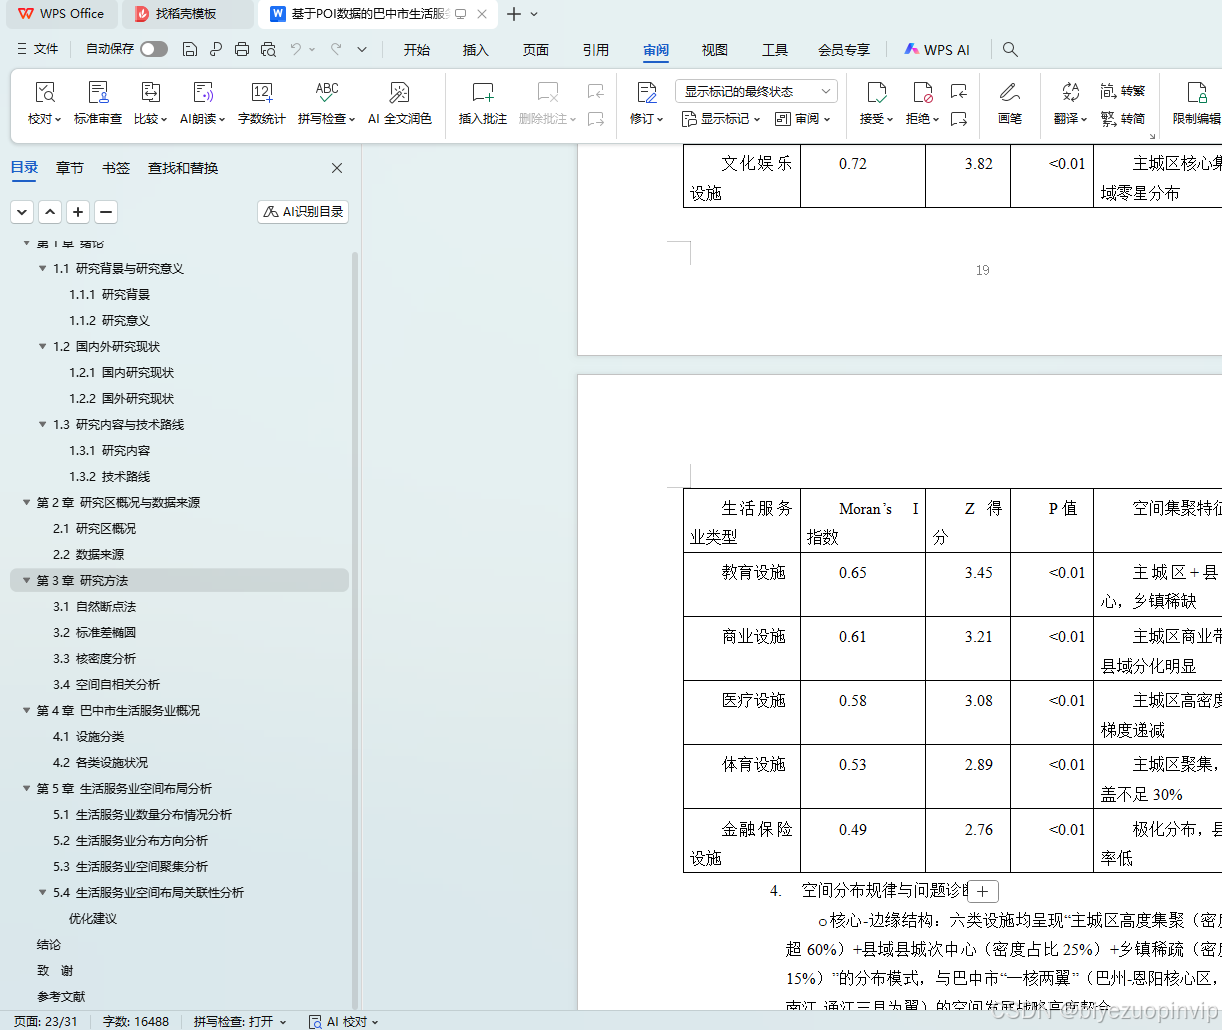The image size is (1222, 1030).
Task: Click the search magnifier icon in ribbon
Action: pyautogui.click(x=1010, y=49)
